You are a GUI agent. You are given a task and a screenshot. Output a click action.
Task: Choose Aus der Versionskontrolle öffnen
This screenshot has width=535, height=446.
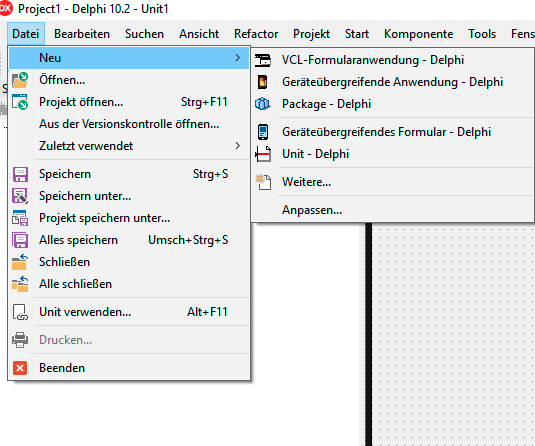coord(129,124)
